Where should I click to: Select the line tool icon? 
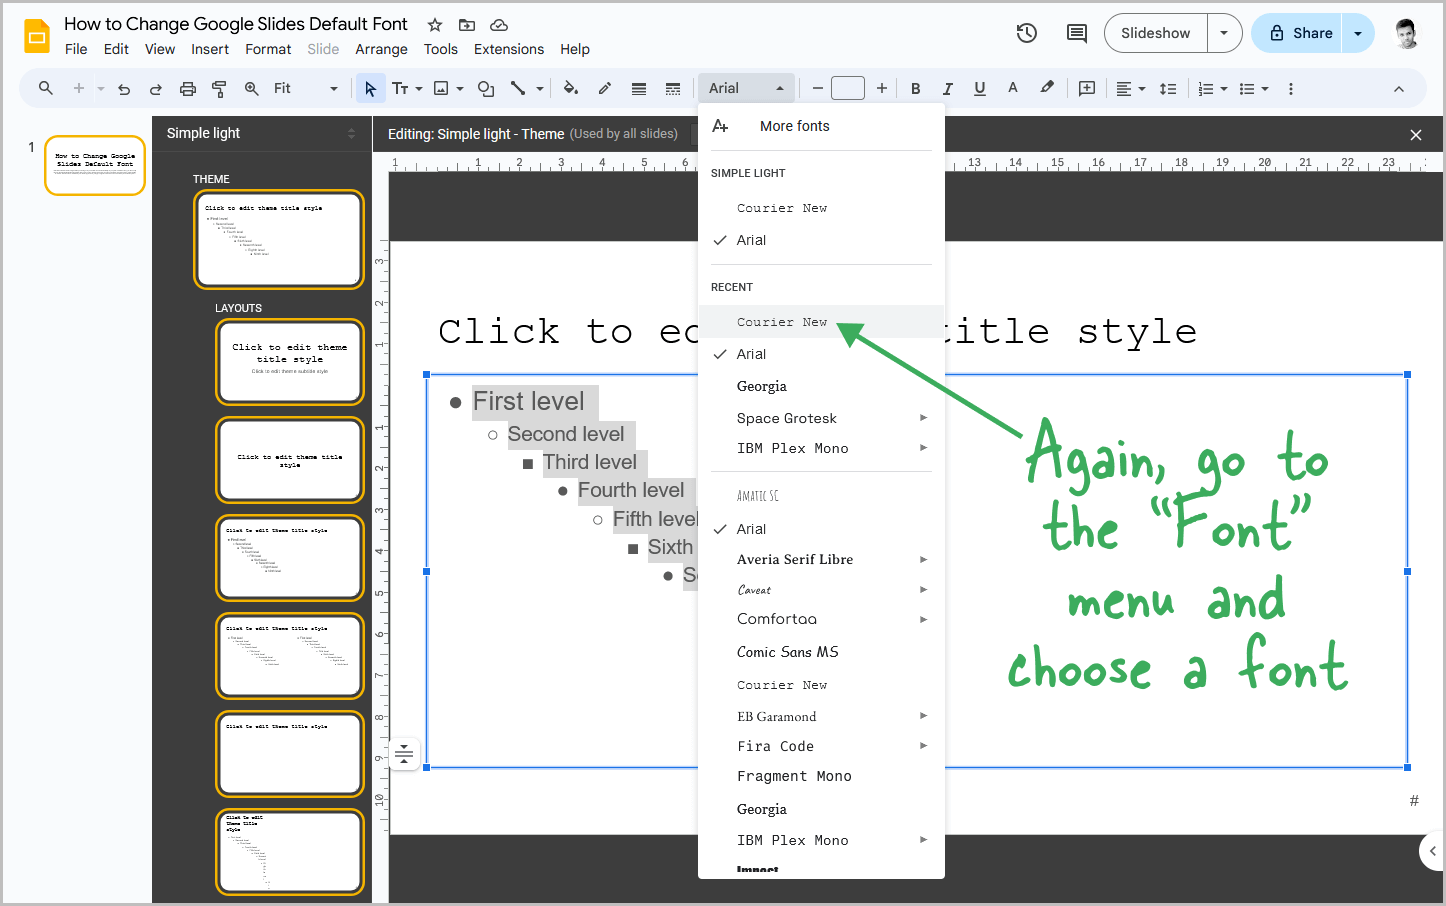point(518,89)
